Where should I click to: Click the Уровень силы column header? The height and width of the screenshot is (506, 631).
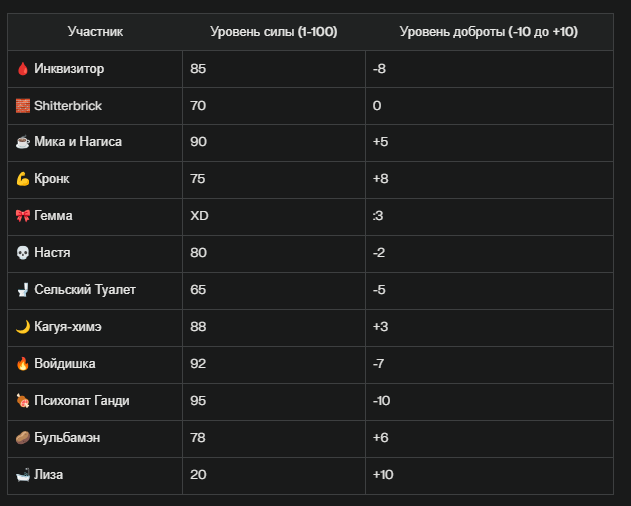click(274, 31)
